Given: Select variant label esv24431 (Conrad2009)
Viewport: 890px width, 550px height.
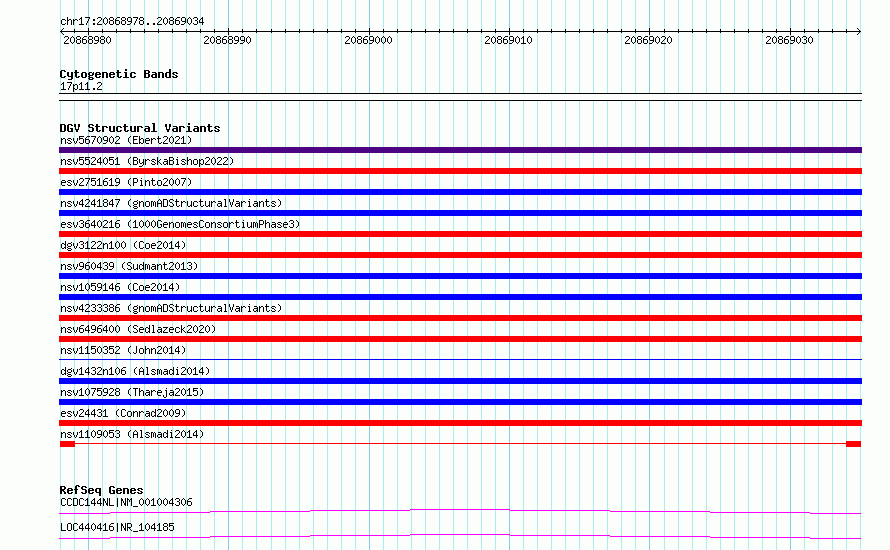Looking at the screenshot, I should 123,413.
